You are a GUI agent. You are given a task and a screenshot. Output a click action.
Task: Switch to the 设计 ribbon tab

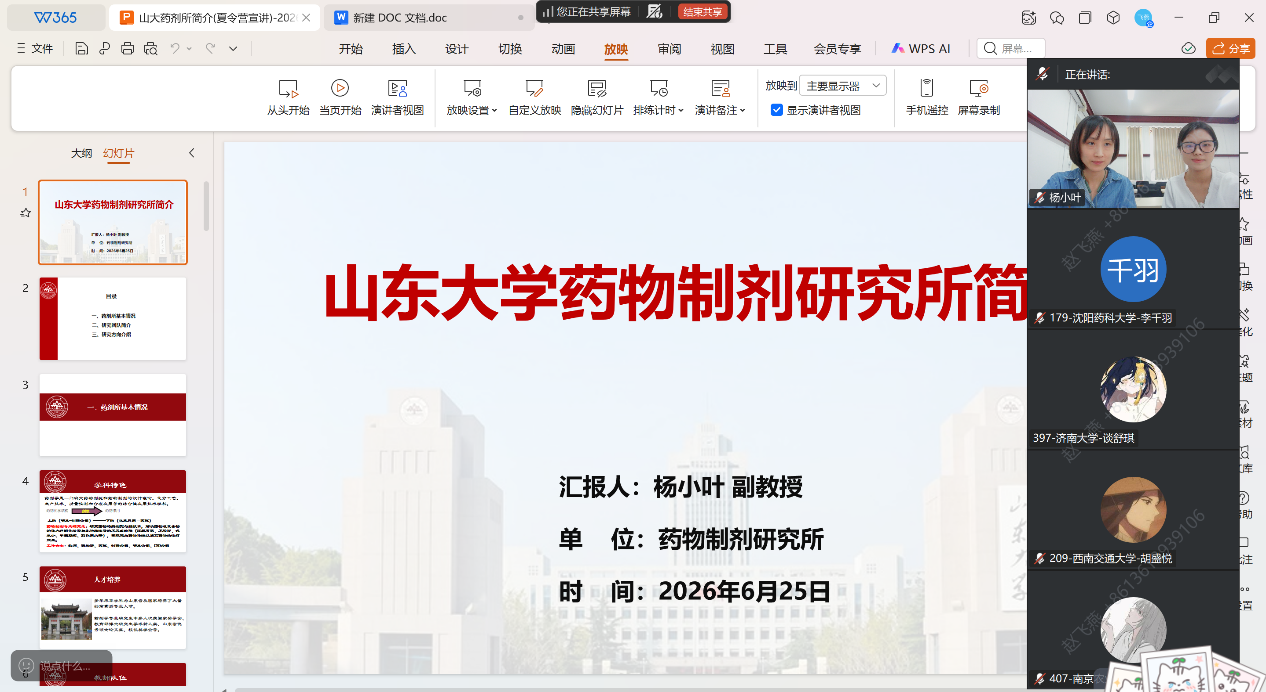[x=457, y=49]
